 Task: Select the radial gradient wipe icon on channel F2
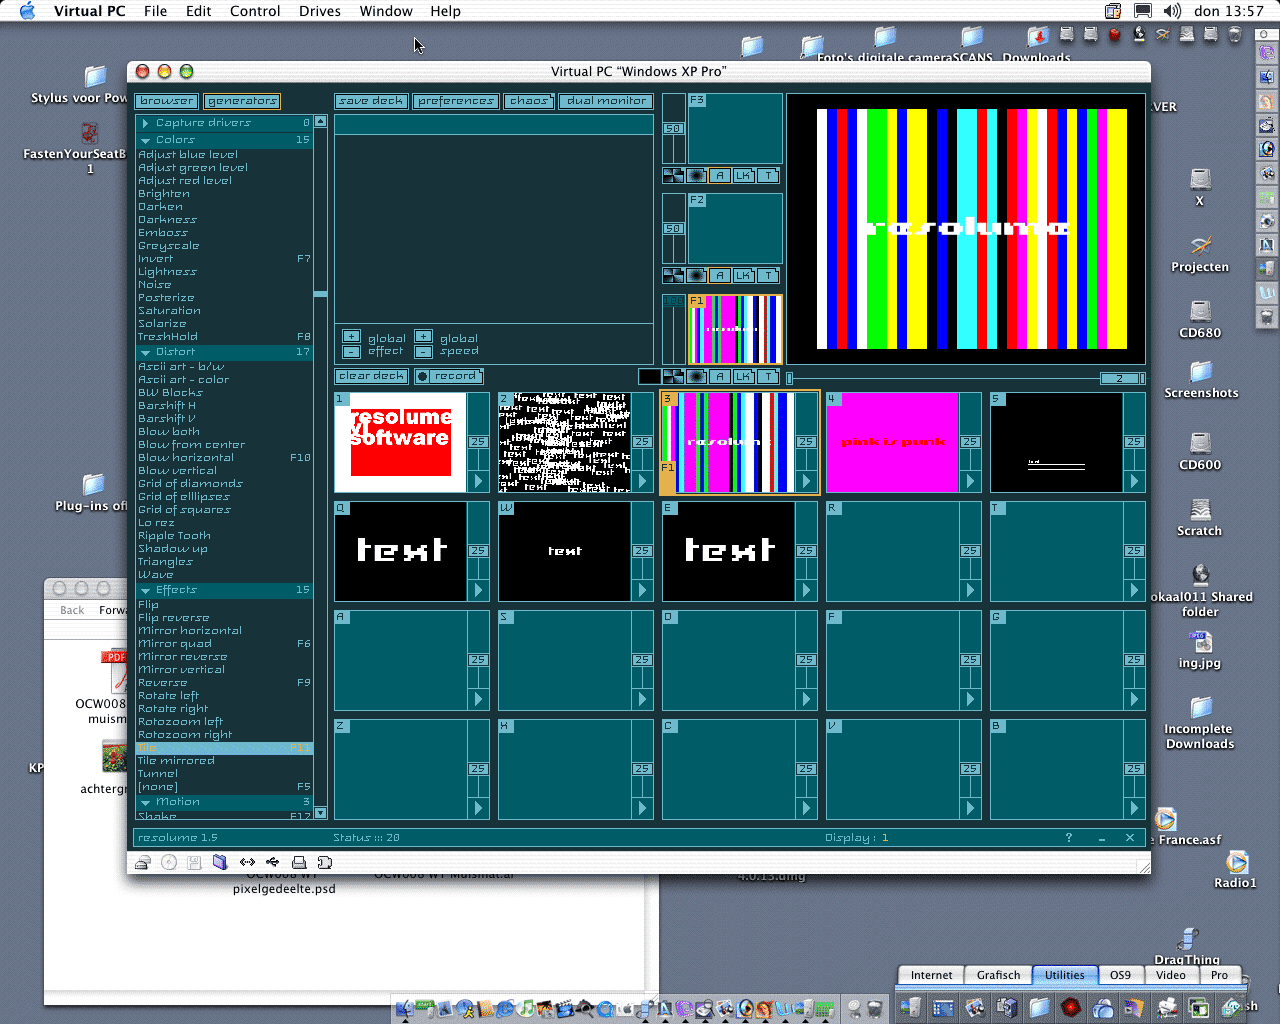(697, 276)
